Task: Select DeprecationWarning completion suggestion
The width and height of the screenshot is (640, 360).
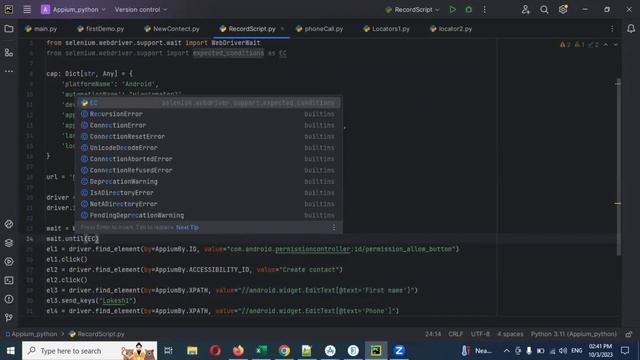Action: coord(209,181)
